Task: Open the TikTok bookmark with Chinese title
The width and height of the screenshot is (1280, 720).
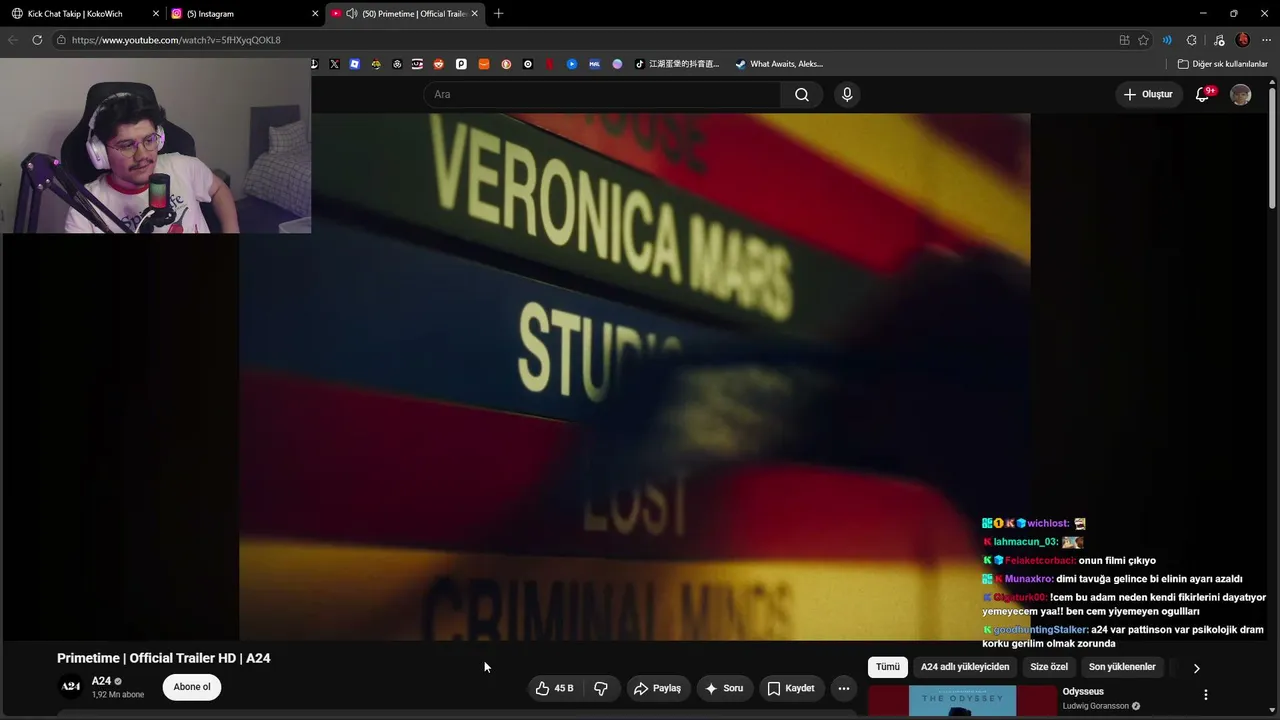Action: coord(677,64)
